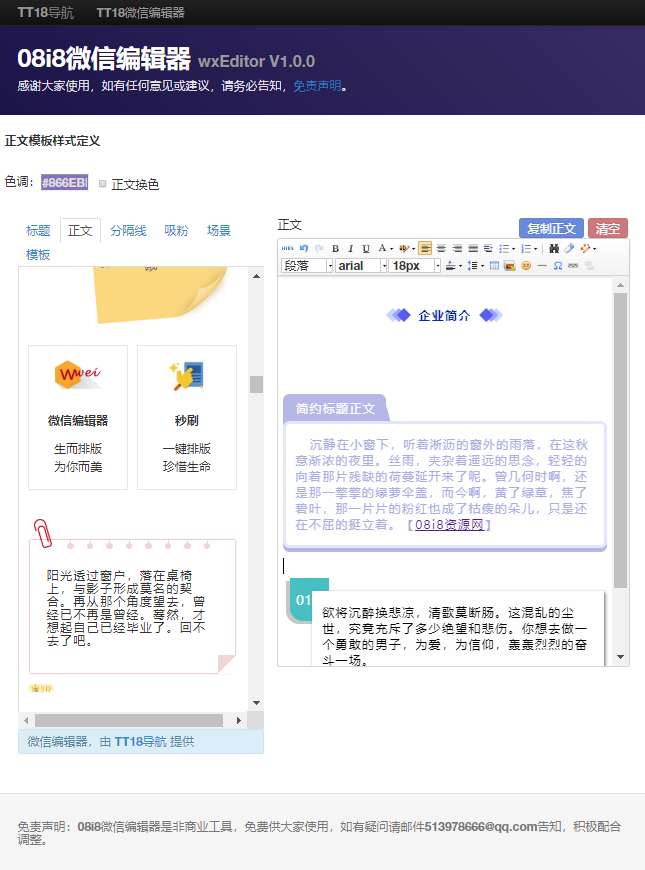Image resolution: width=645 pixels, height=870 pixels.
Task: Insert an ordered numbered list
Action: (526, 249)
